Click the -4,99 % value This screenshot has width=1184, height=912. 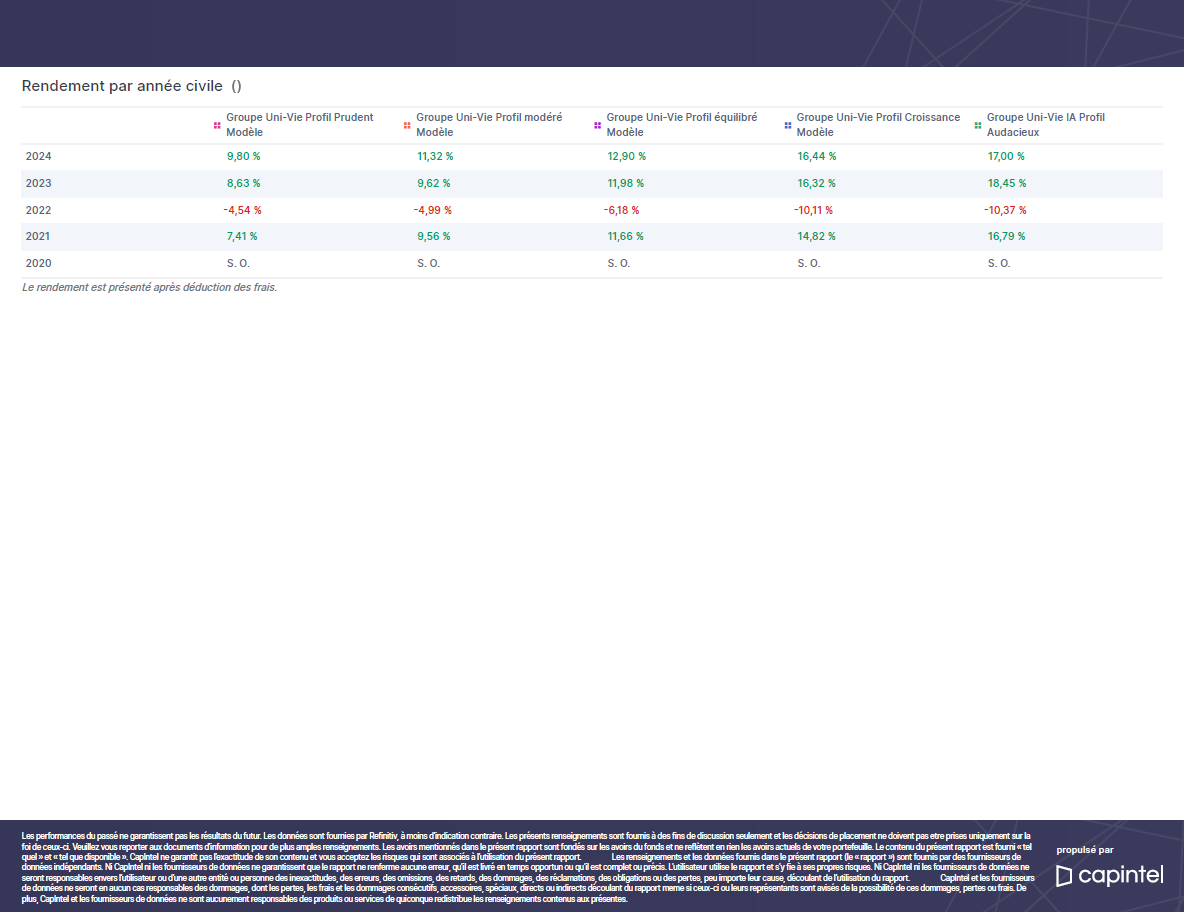click(433, 210)
